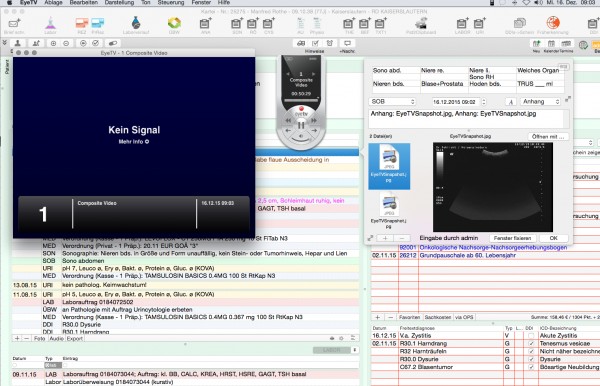Click the red record button on EyeTV remote

coord(301,109)
